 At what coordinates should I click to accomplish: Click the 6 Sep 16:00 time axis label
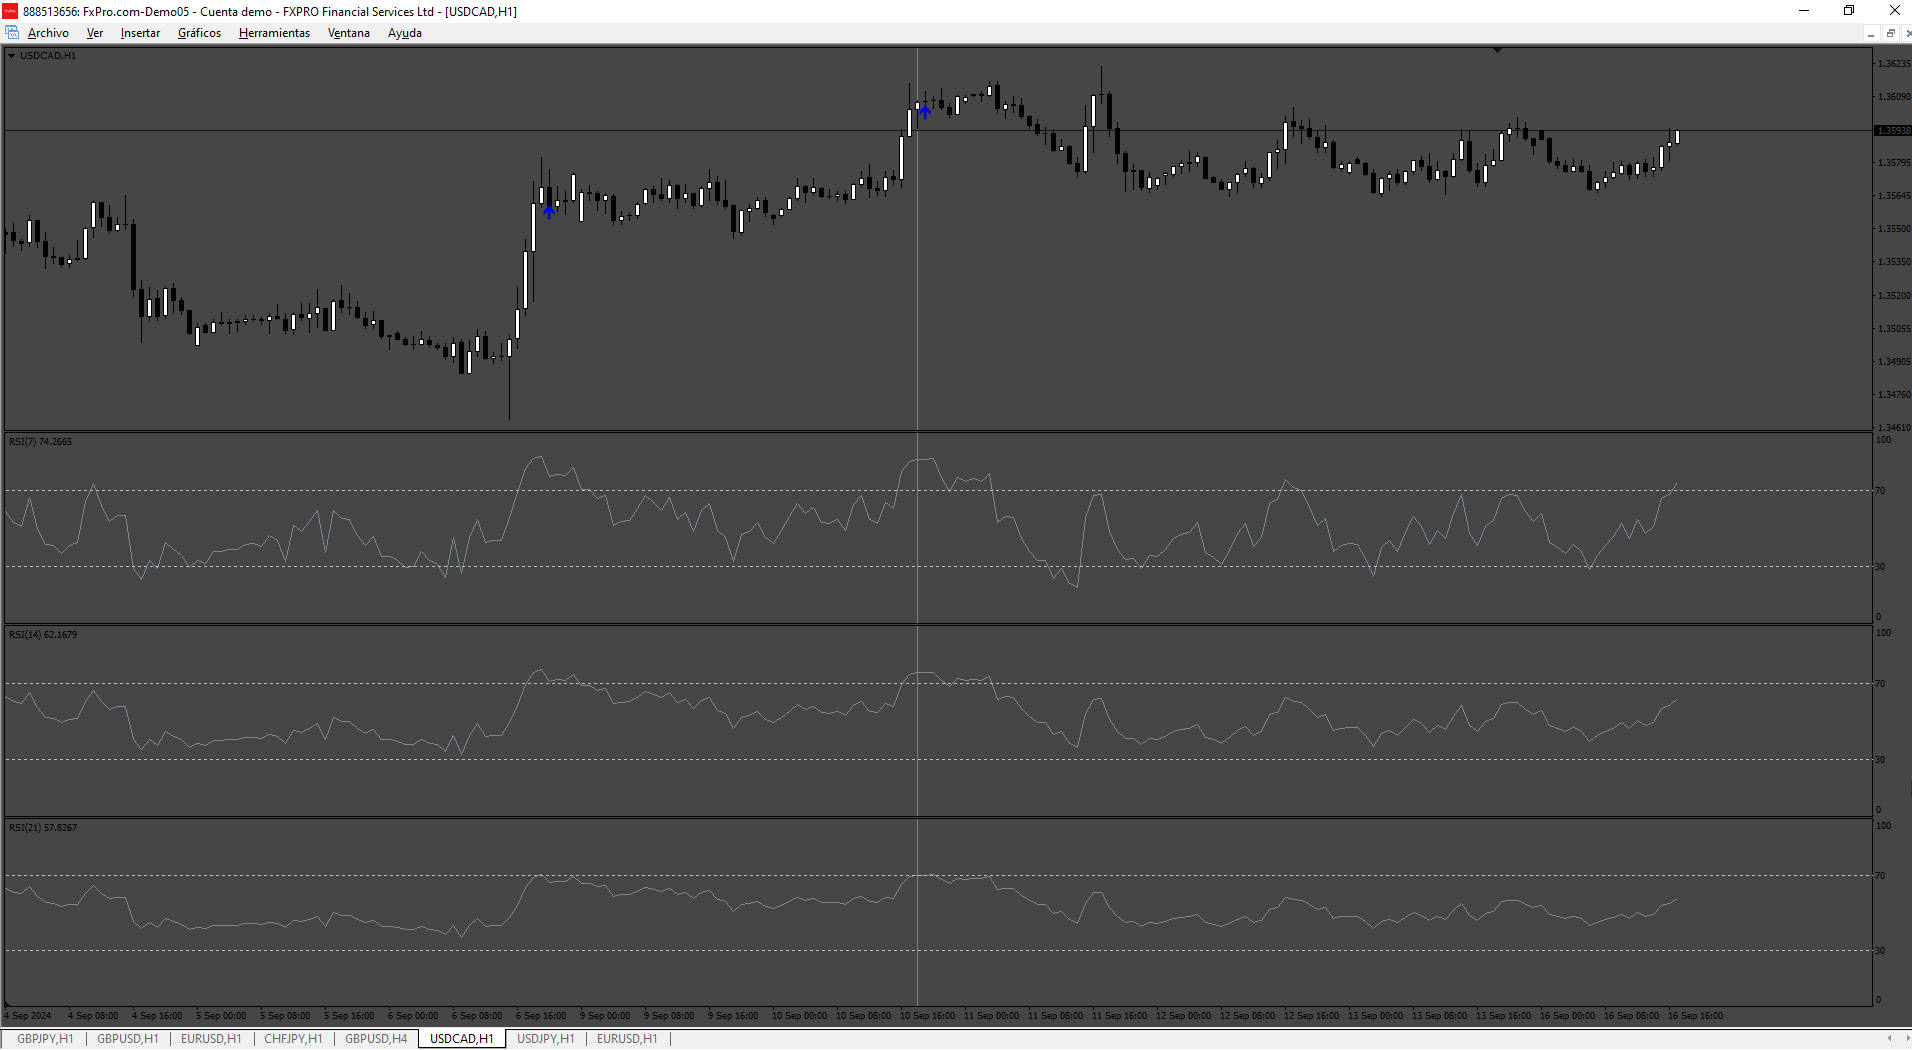(x=541, y=1015)
